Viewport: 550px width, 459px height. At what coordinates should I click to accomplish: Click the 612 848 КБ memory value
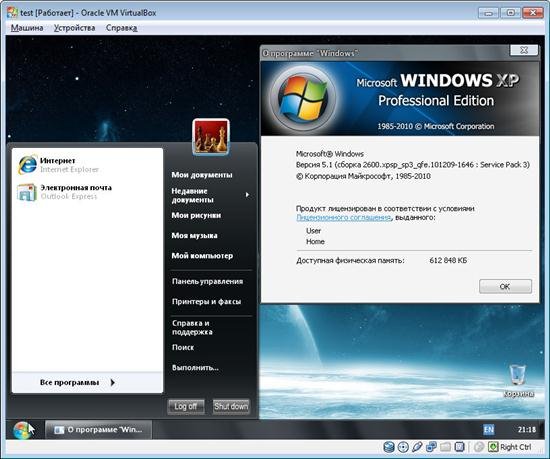click(x=448, y=261)
